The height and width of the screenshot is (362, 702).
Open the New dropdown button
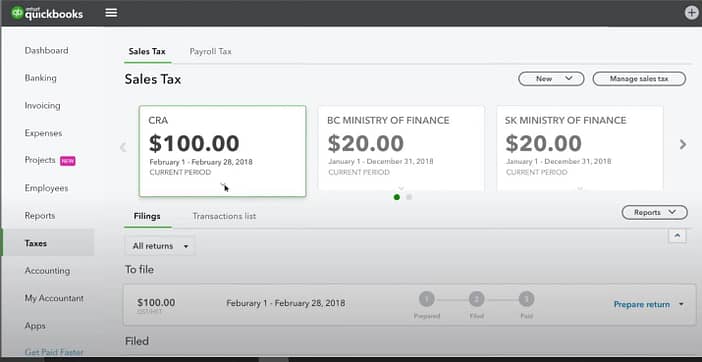tap(551, 79)
